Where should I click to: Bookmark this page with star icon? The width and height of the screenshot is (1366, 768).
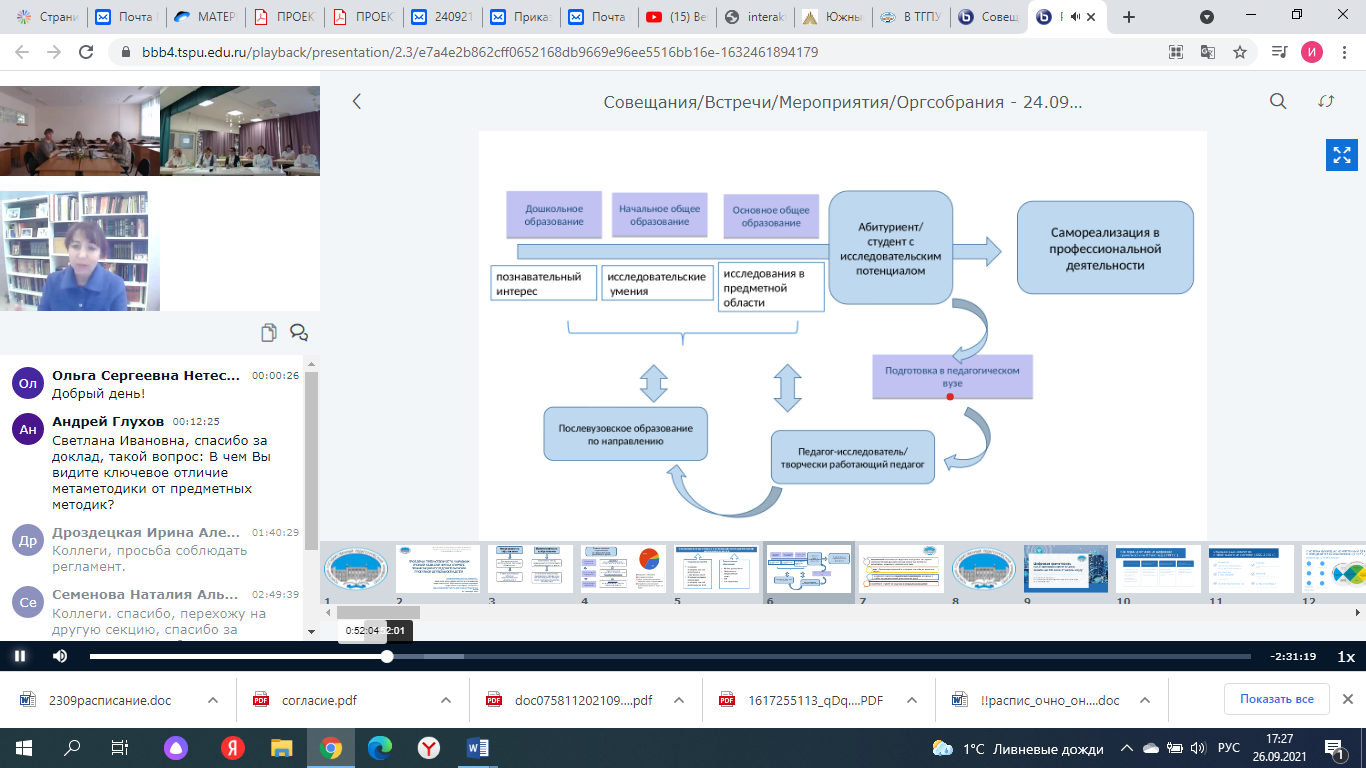(x=1240, y=52)
